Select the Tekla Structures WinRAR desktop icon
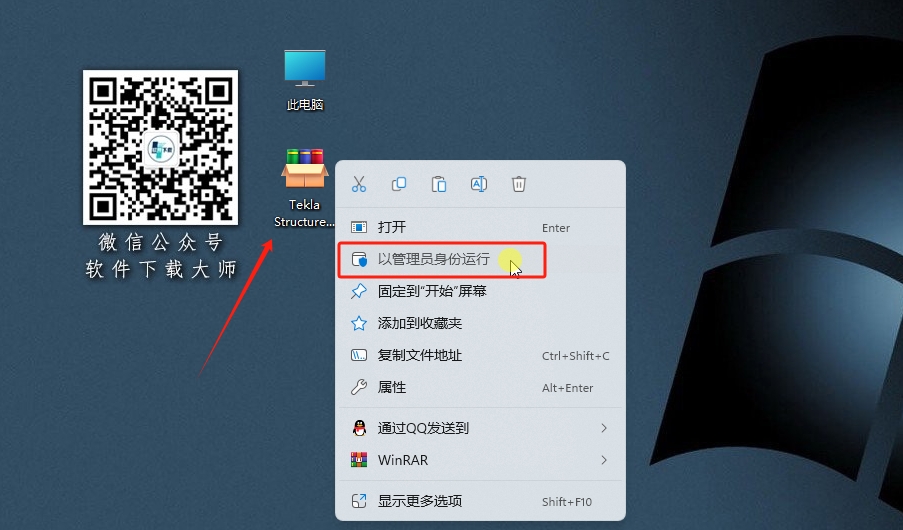The width and height of the screenshot is (903, 530). tap(304, 188)
